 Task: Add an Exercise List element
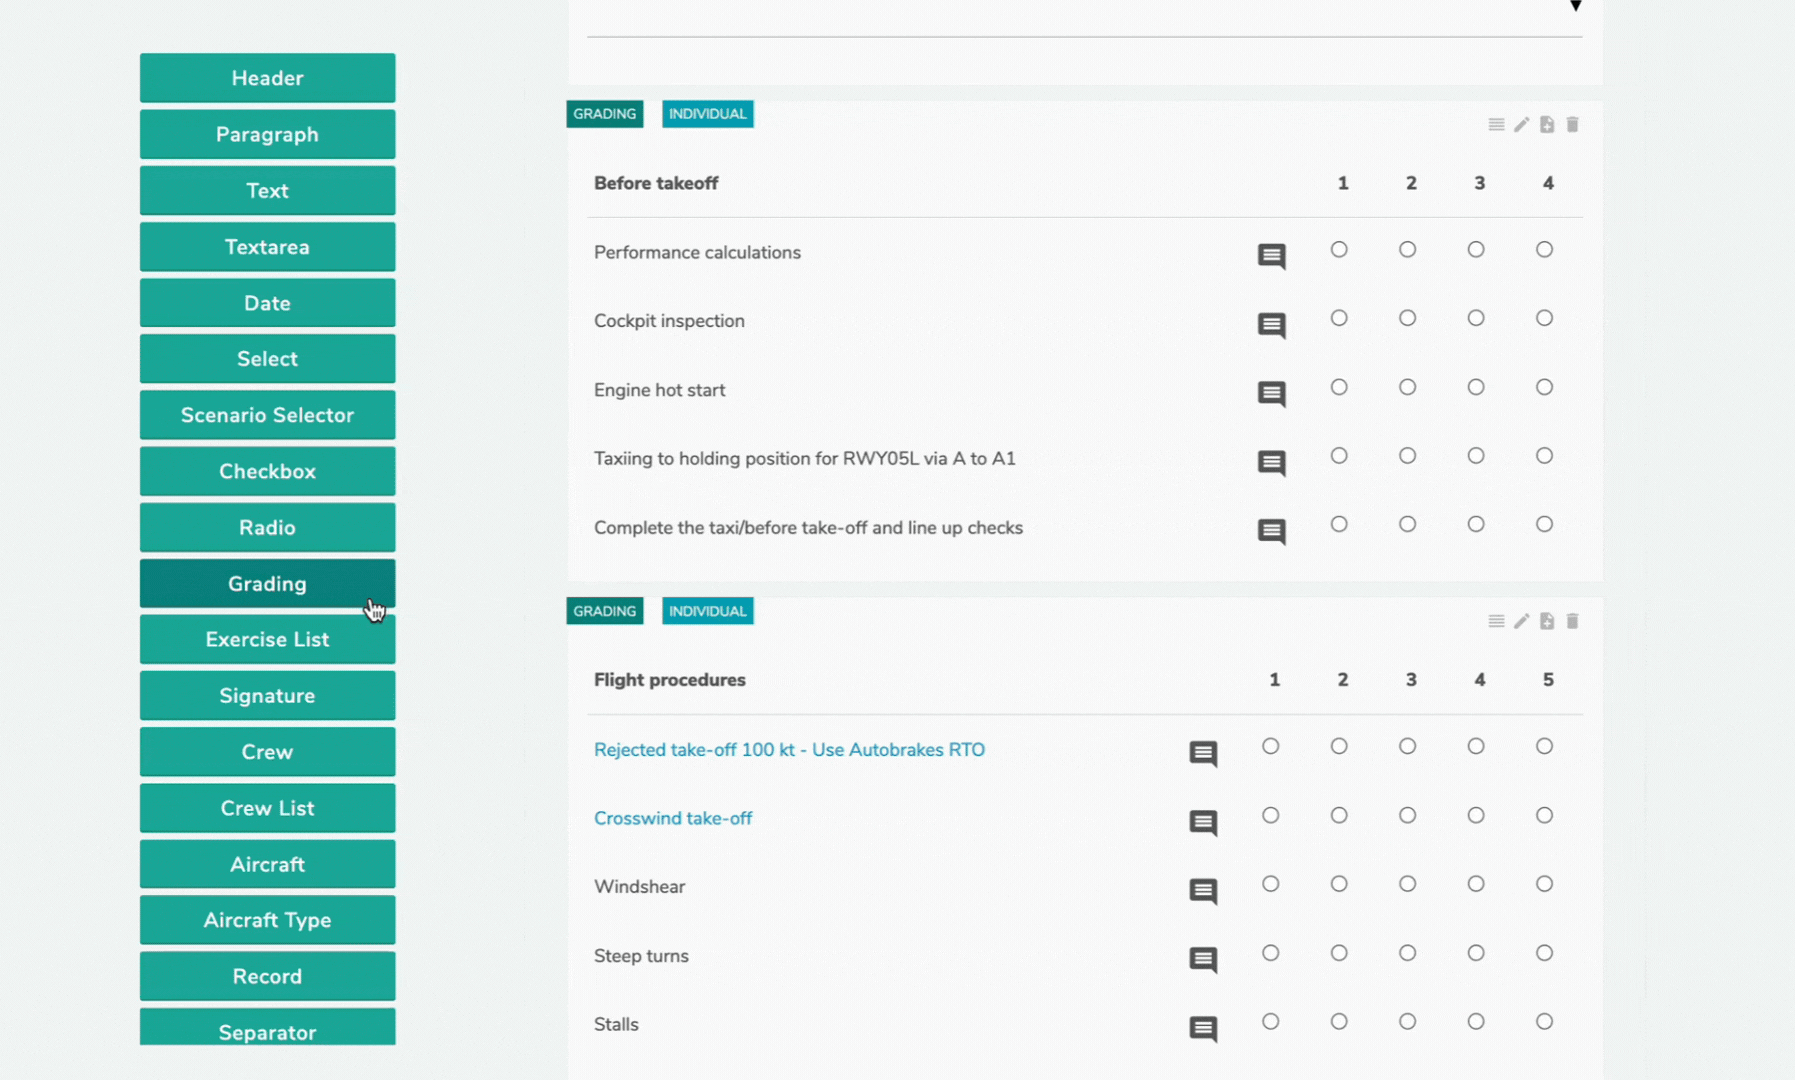pyautogui.click(x=267, y=640)
